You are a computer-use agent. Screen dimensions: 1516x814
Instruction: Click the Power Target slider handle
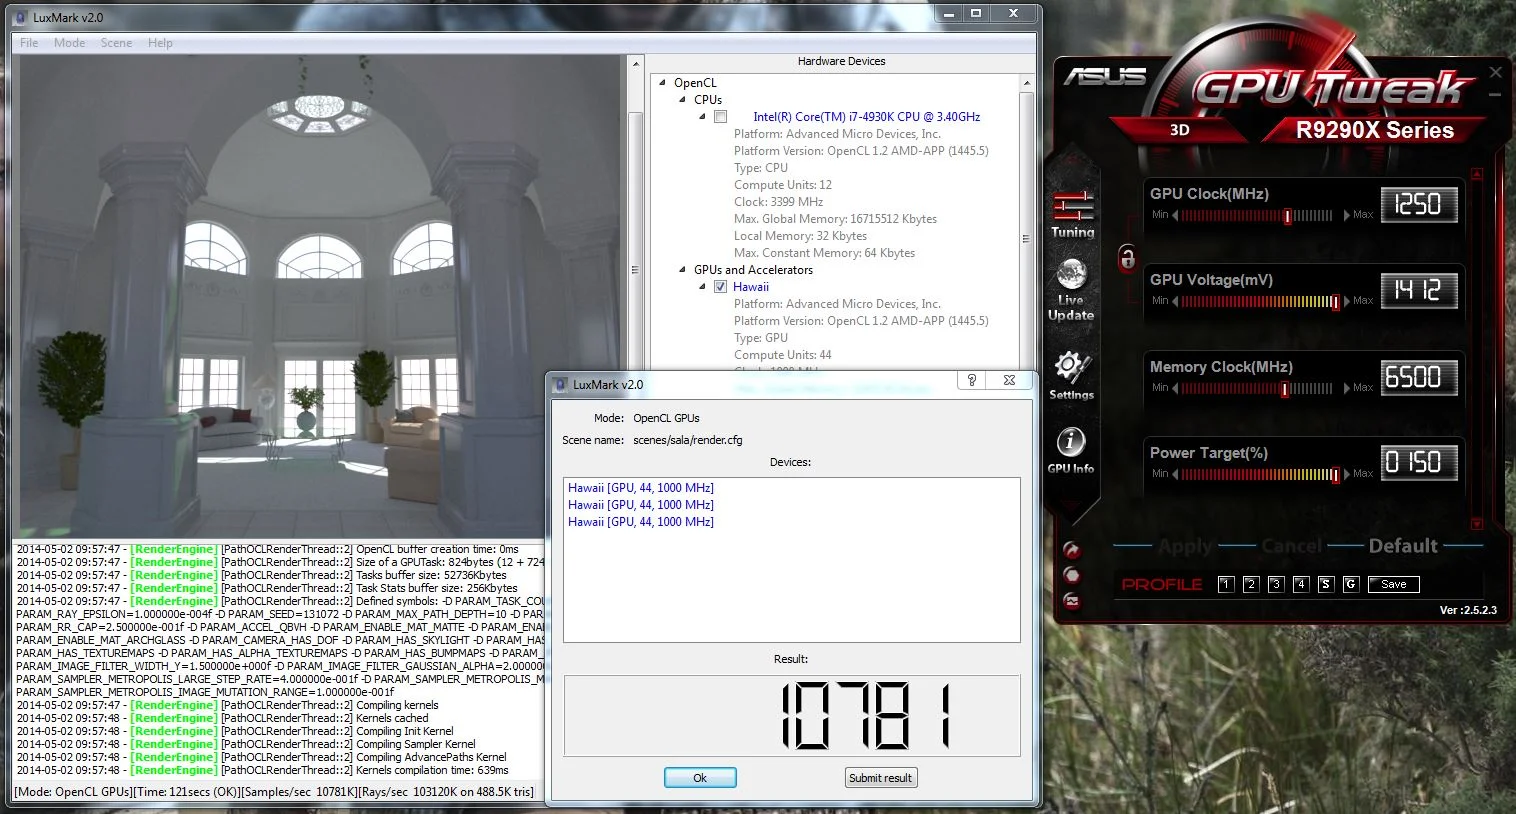[x=1335, y=475]
